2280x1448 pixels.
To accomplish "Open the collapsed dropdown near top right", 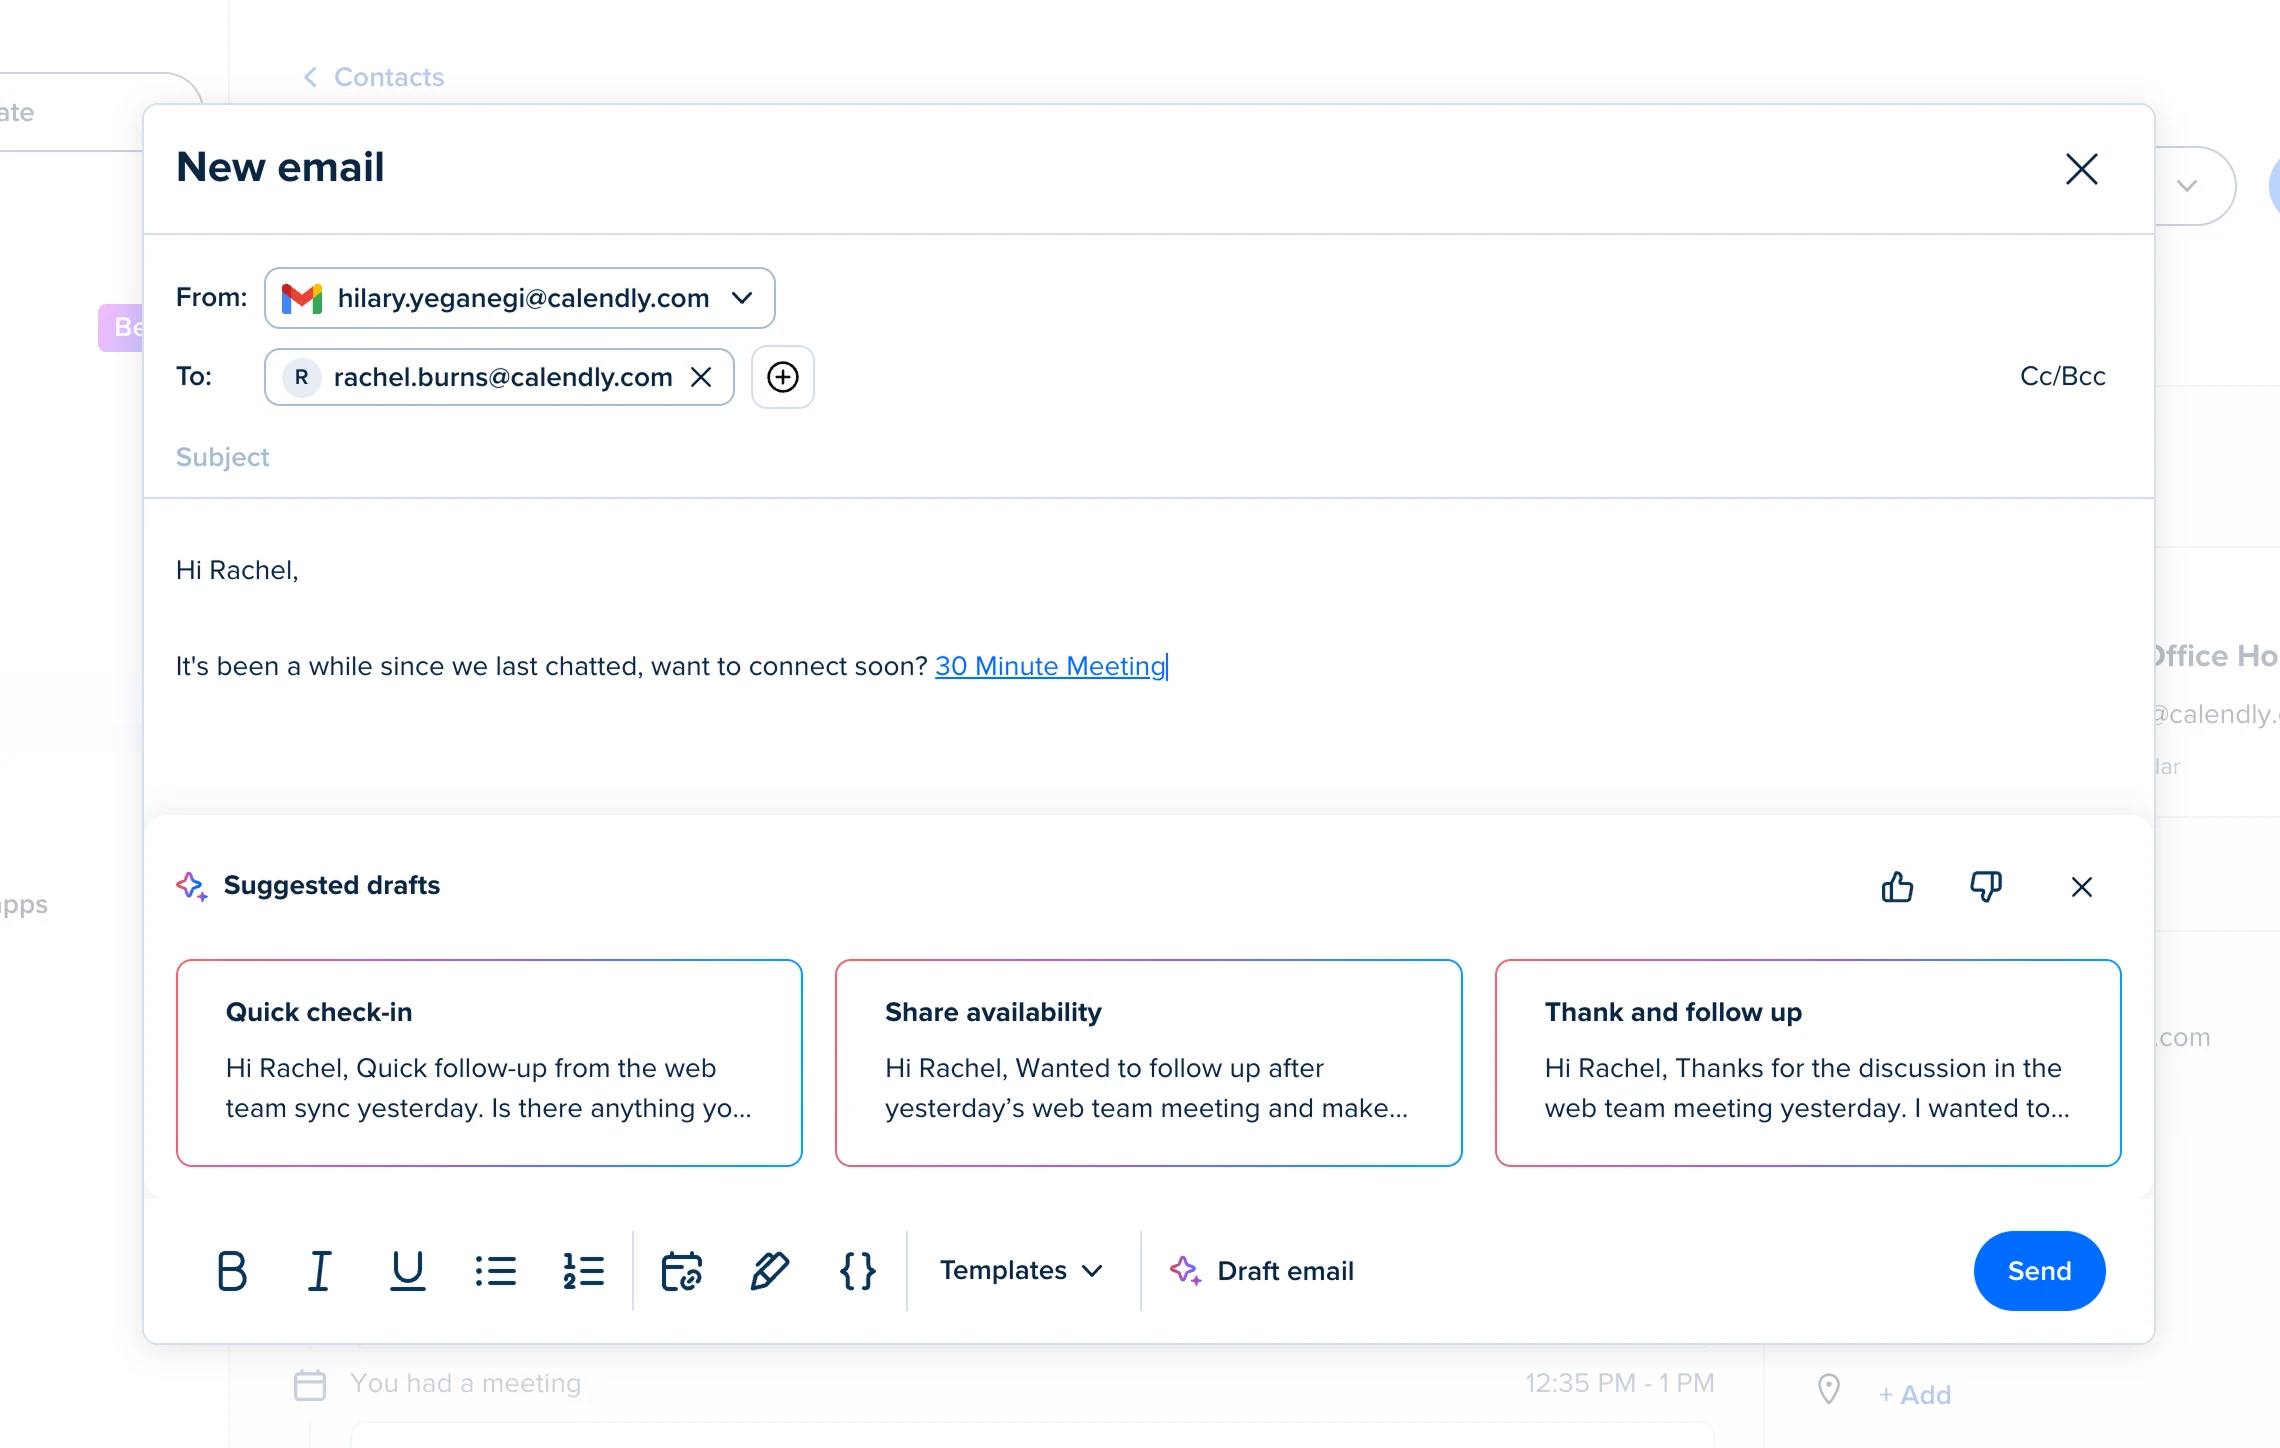I will coord(2186,185).
